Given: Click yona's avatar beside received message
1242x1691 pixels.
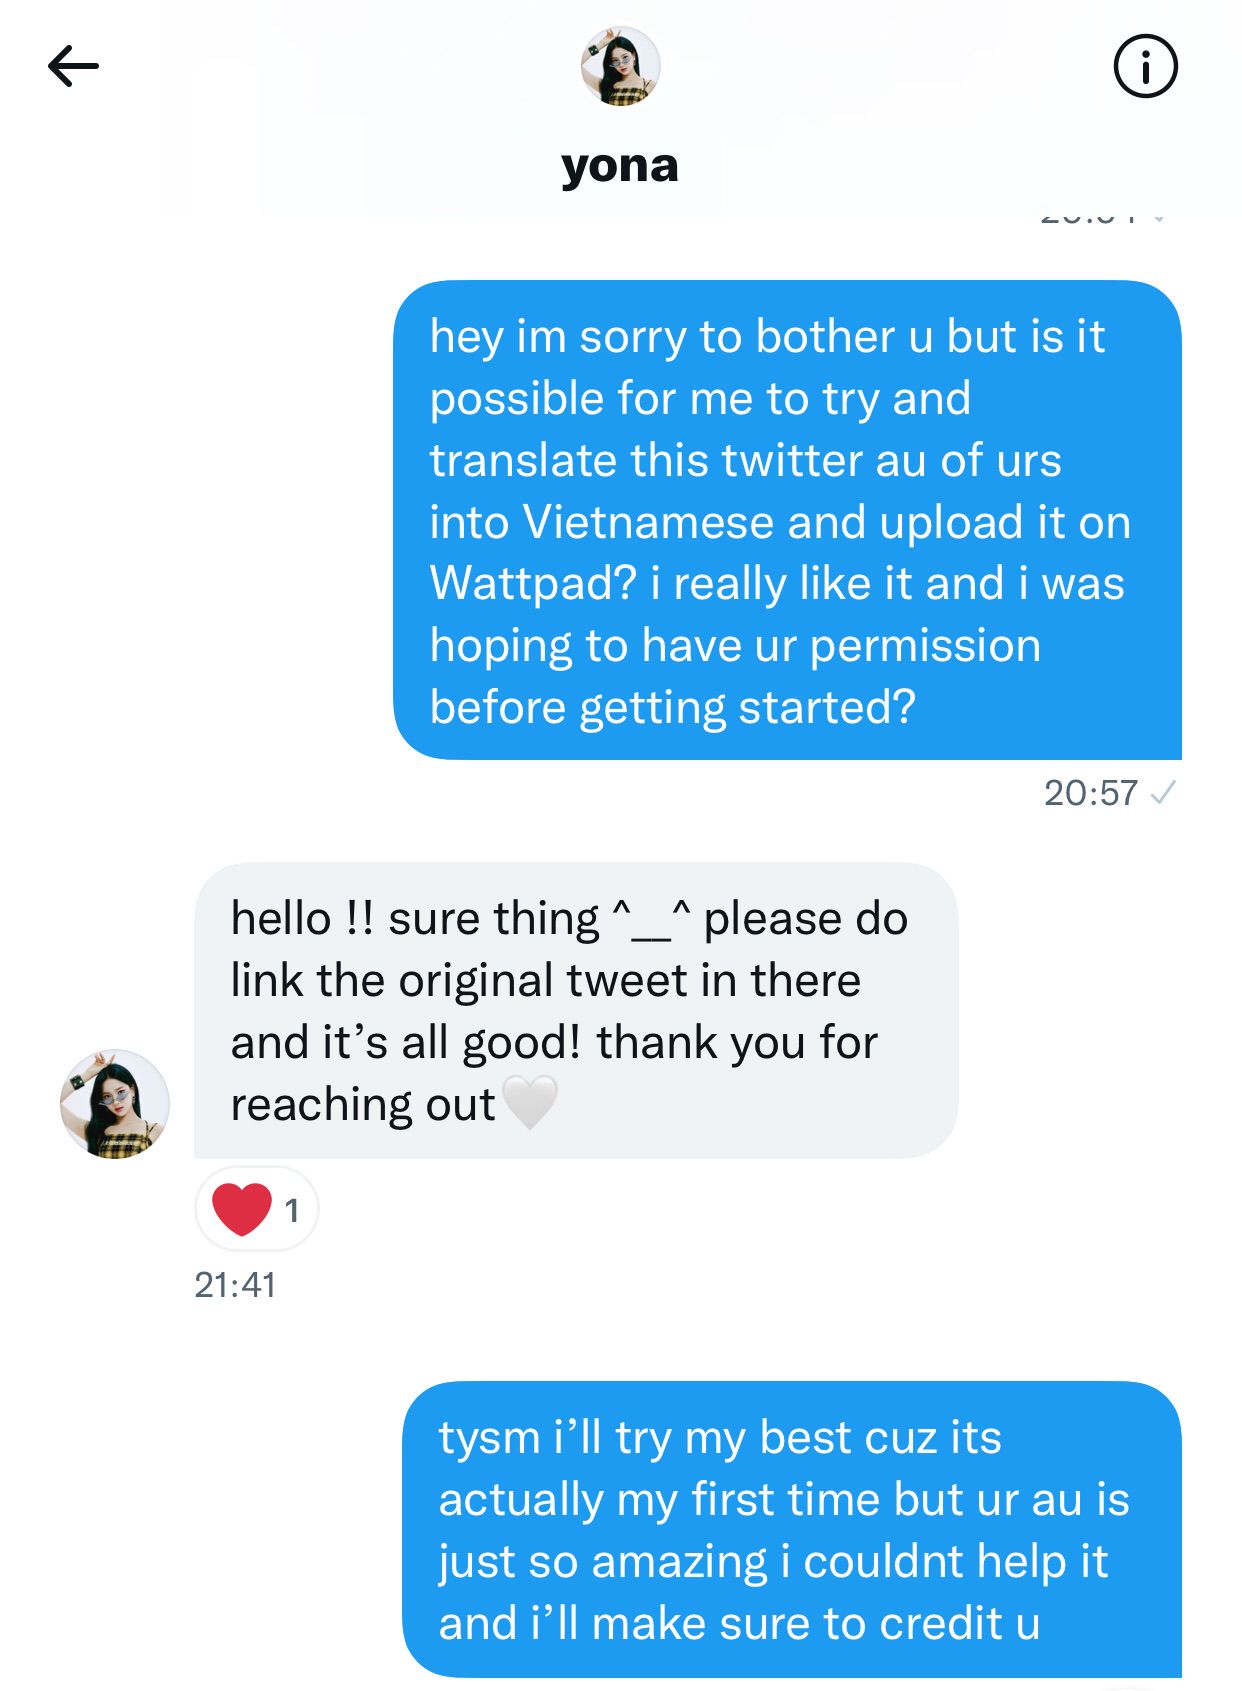Looking at the screenshot, I should tap(115, 1104).
